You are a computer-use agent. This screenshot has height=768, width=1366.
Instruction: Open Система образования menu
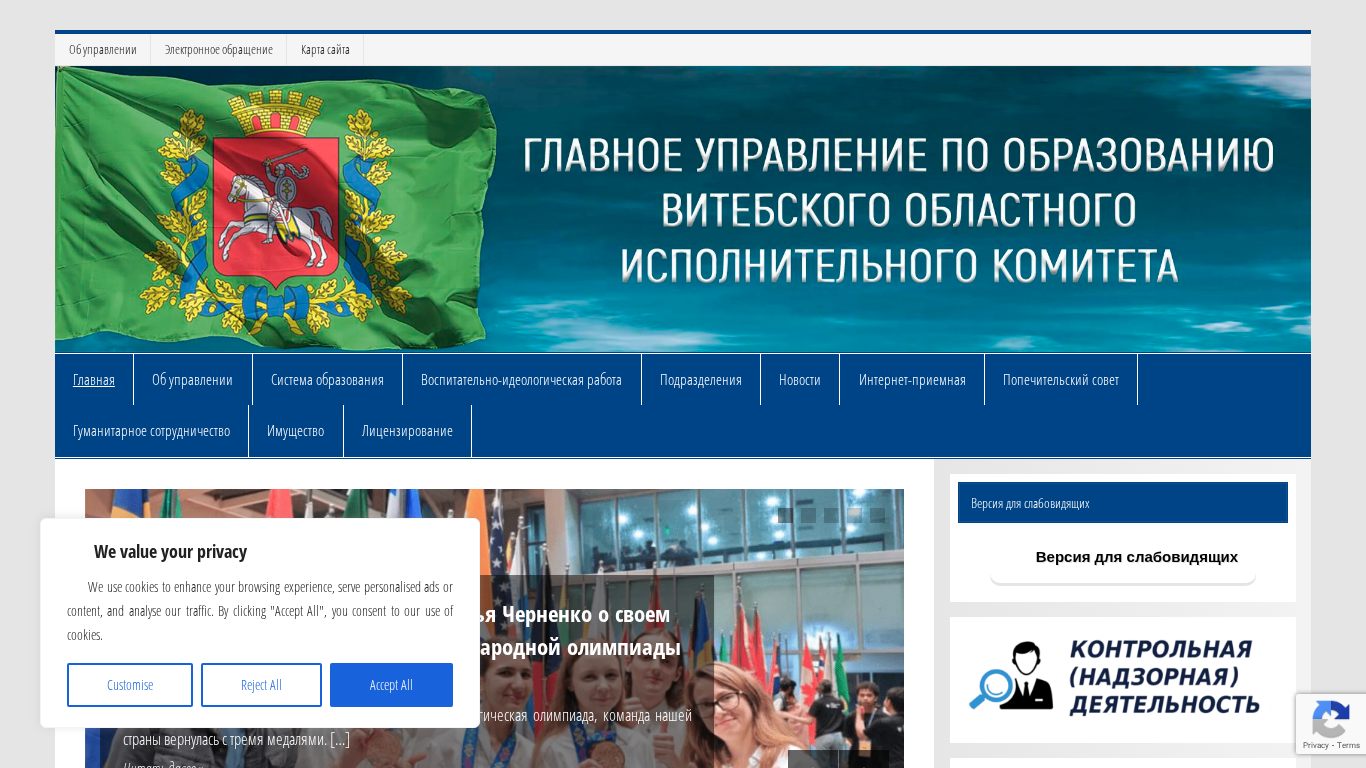click(327, 380)
